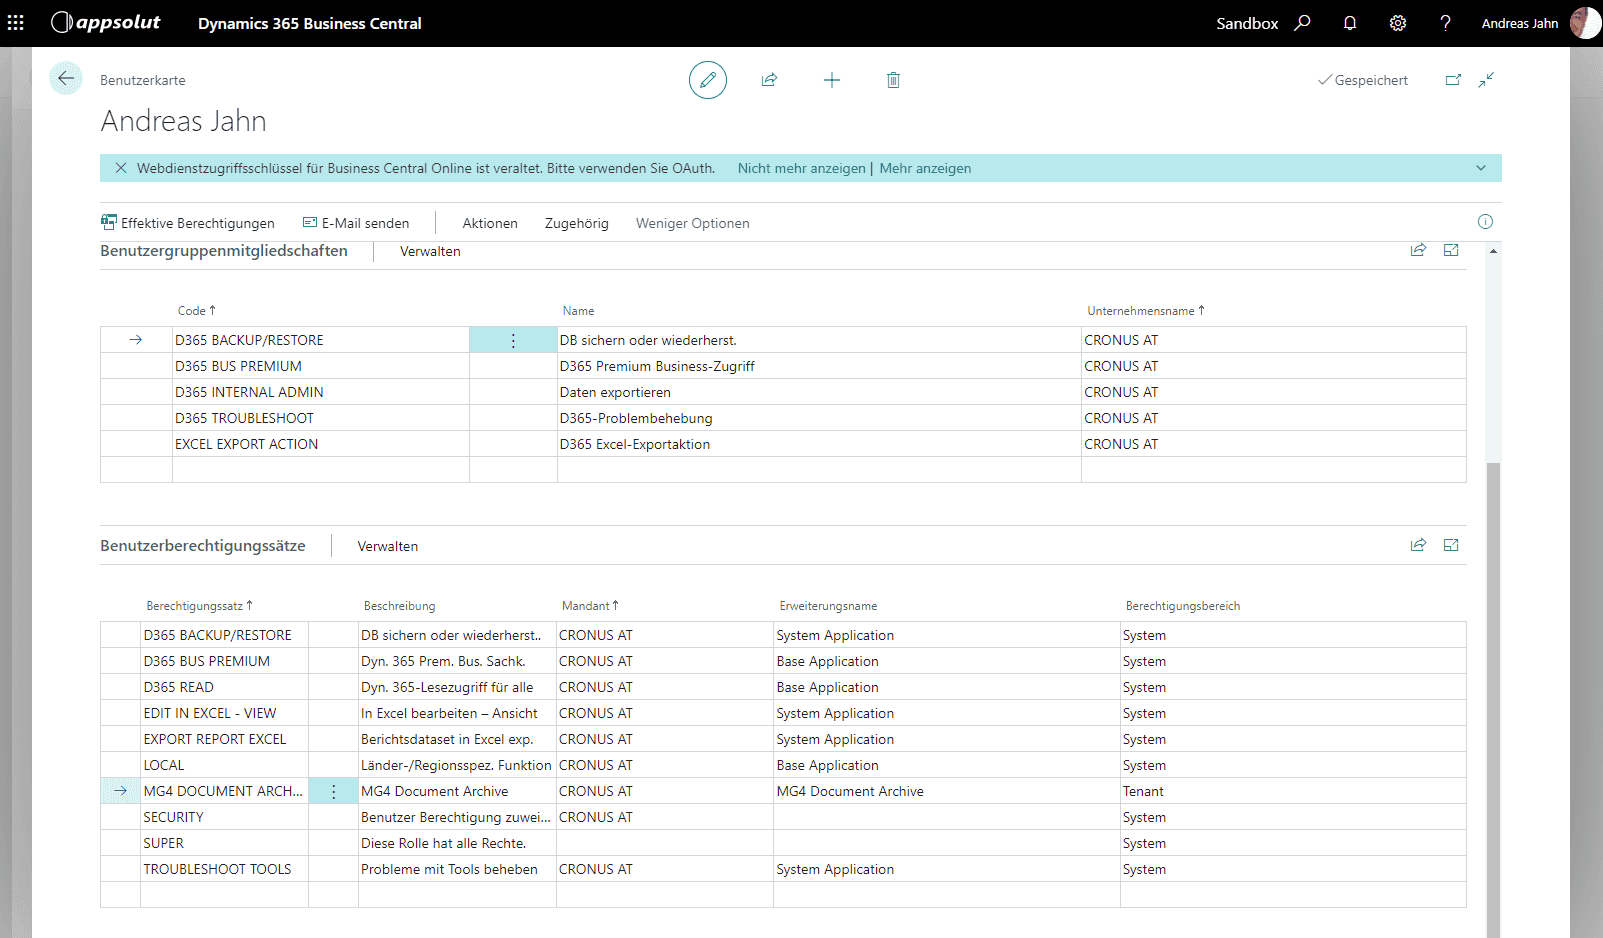This screenshot has height=938, width=1603.
Task: Click Effektive Berechtigungen button
Action: click(188, 223)
